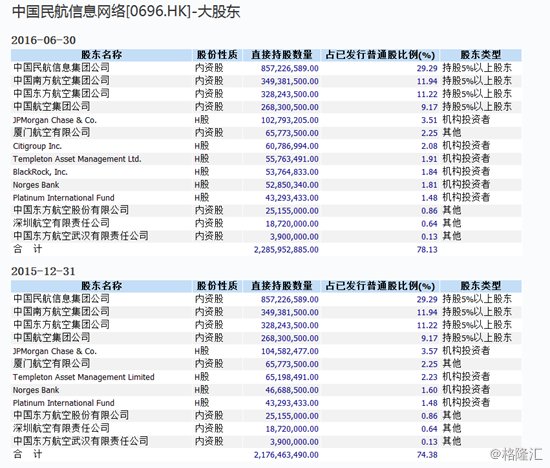Click the 2015-12-31 date heading
550x468 pixels.
pos(43,271)
